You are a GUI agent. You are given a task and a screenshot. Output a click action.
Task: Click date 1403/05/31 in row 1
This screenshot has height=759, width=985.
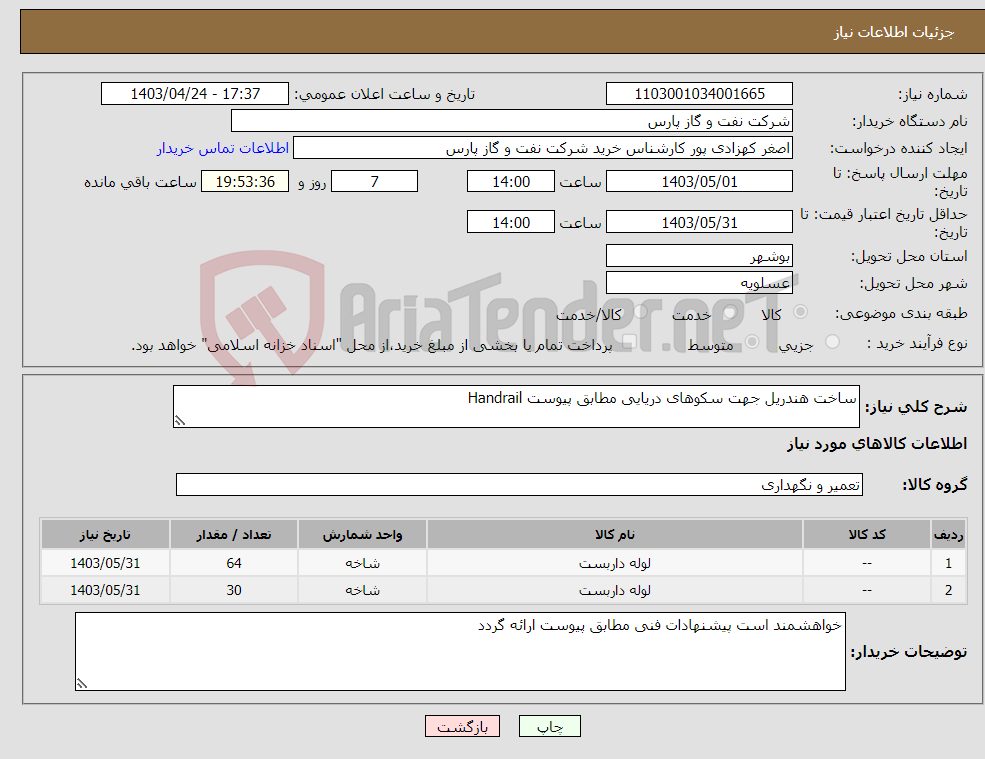(x=105, y=563)
